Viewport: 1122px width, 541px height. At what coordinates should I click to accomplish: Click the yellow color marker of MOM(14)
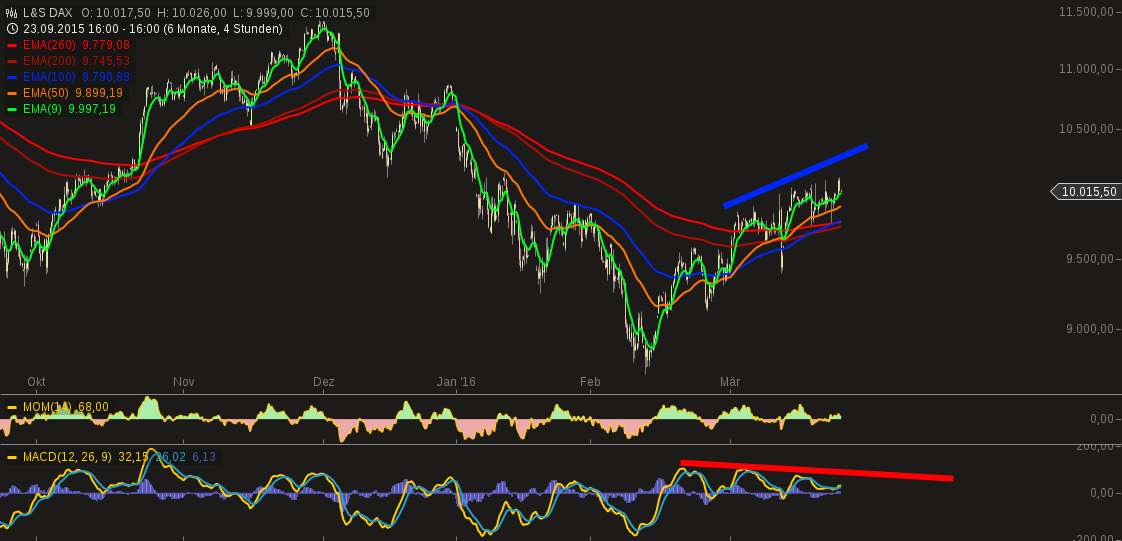(11, 407)
